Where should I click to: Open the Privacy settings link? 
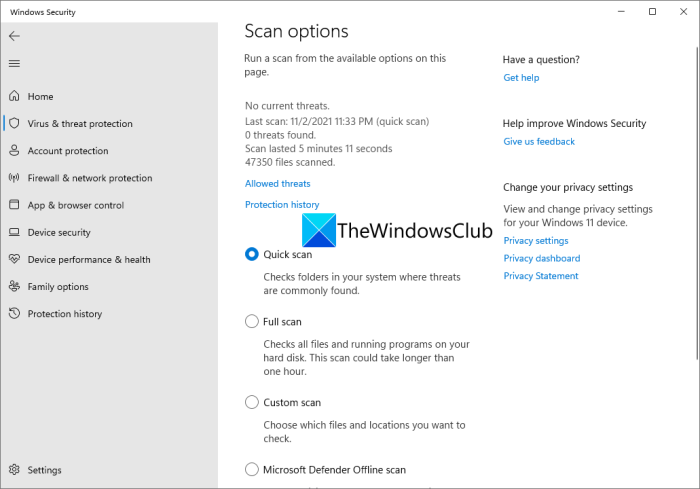click(536, 241)
